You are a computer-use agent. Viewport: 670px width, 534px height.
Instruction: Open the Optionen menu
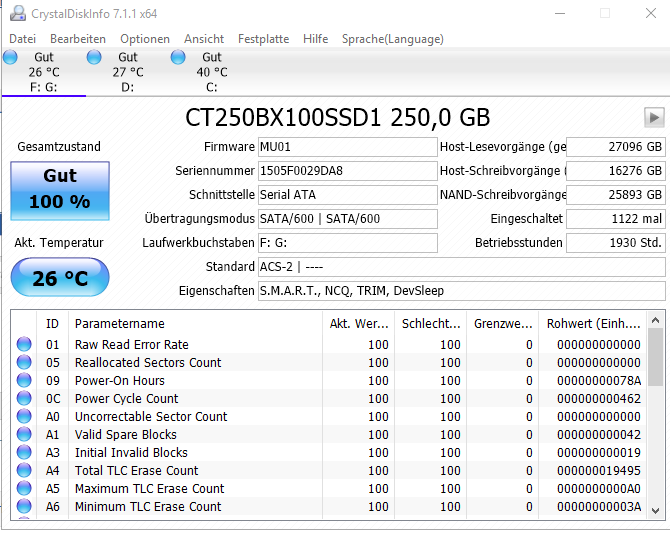145,39
